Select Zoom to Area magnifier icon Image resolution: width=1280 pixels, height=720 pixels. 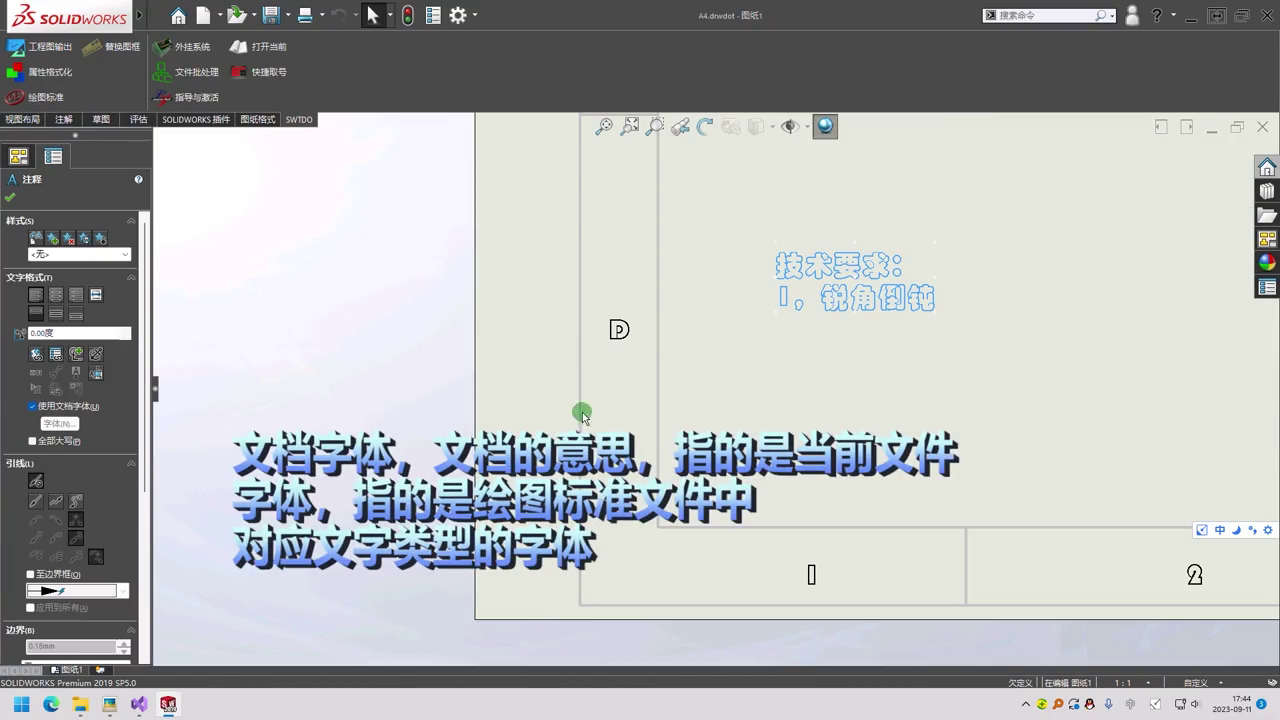(629, 127)
